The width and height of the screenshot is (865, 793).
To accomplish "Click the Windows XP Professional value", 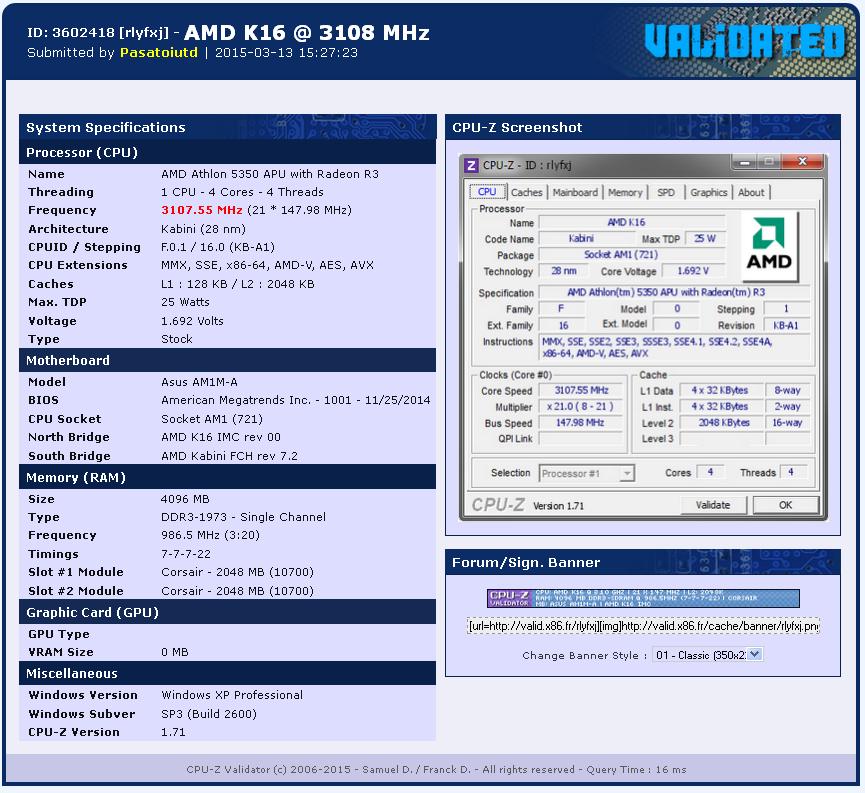I will [232, 695].
